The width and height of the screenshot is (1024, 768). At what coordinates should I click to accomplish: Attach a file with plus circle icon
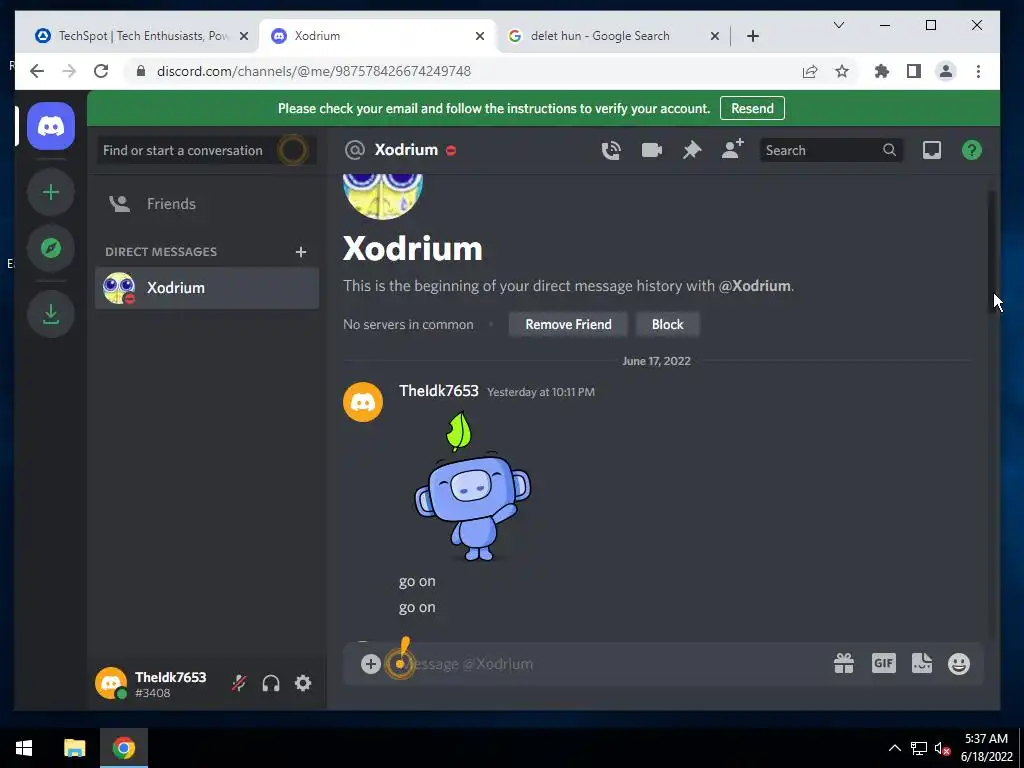point(370,664)
